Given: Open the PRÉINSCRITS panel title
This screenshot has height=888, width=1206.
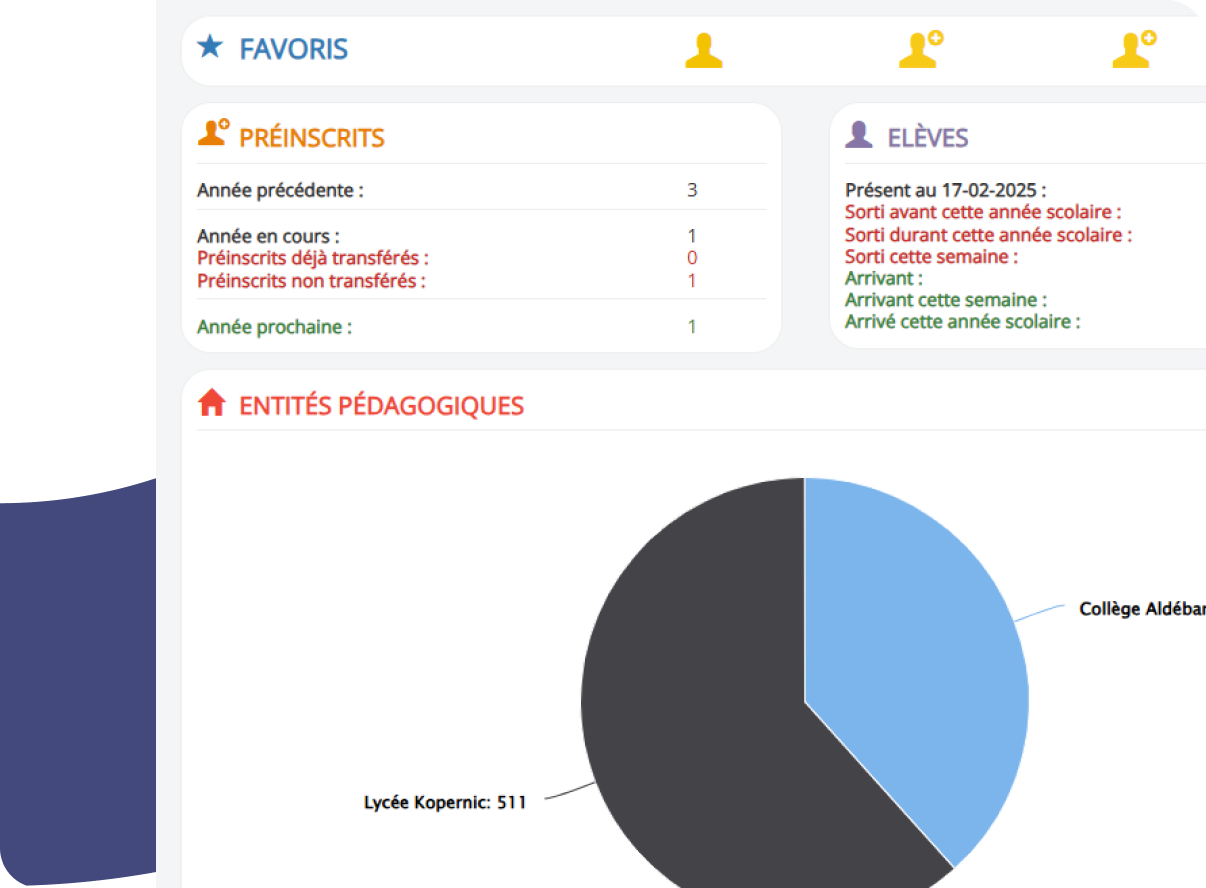Looking at the screenshot, I should point(312,138).
